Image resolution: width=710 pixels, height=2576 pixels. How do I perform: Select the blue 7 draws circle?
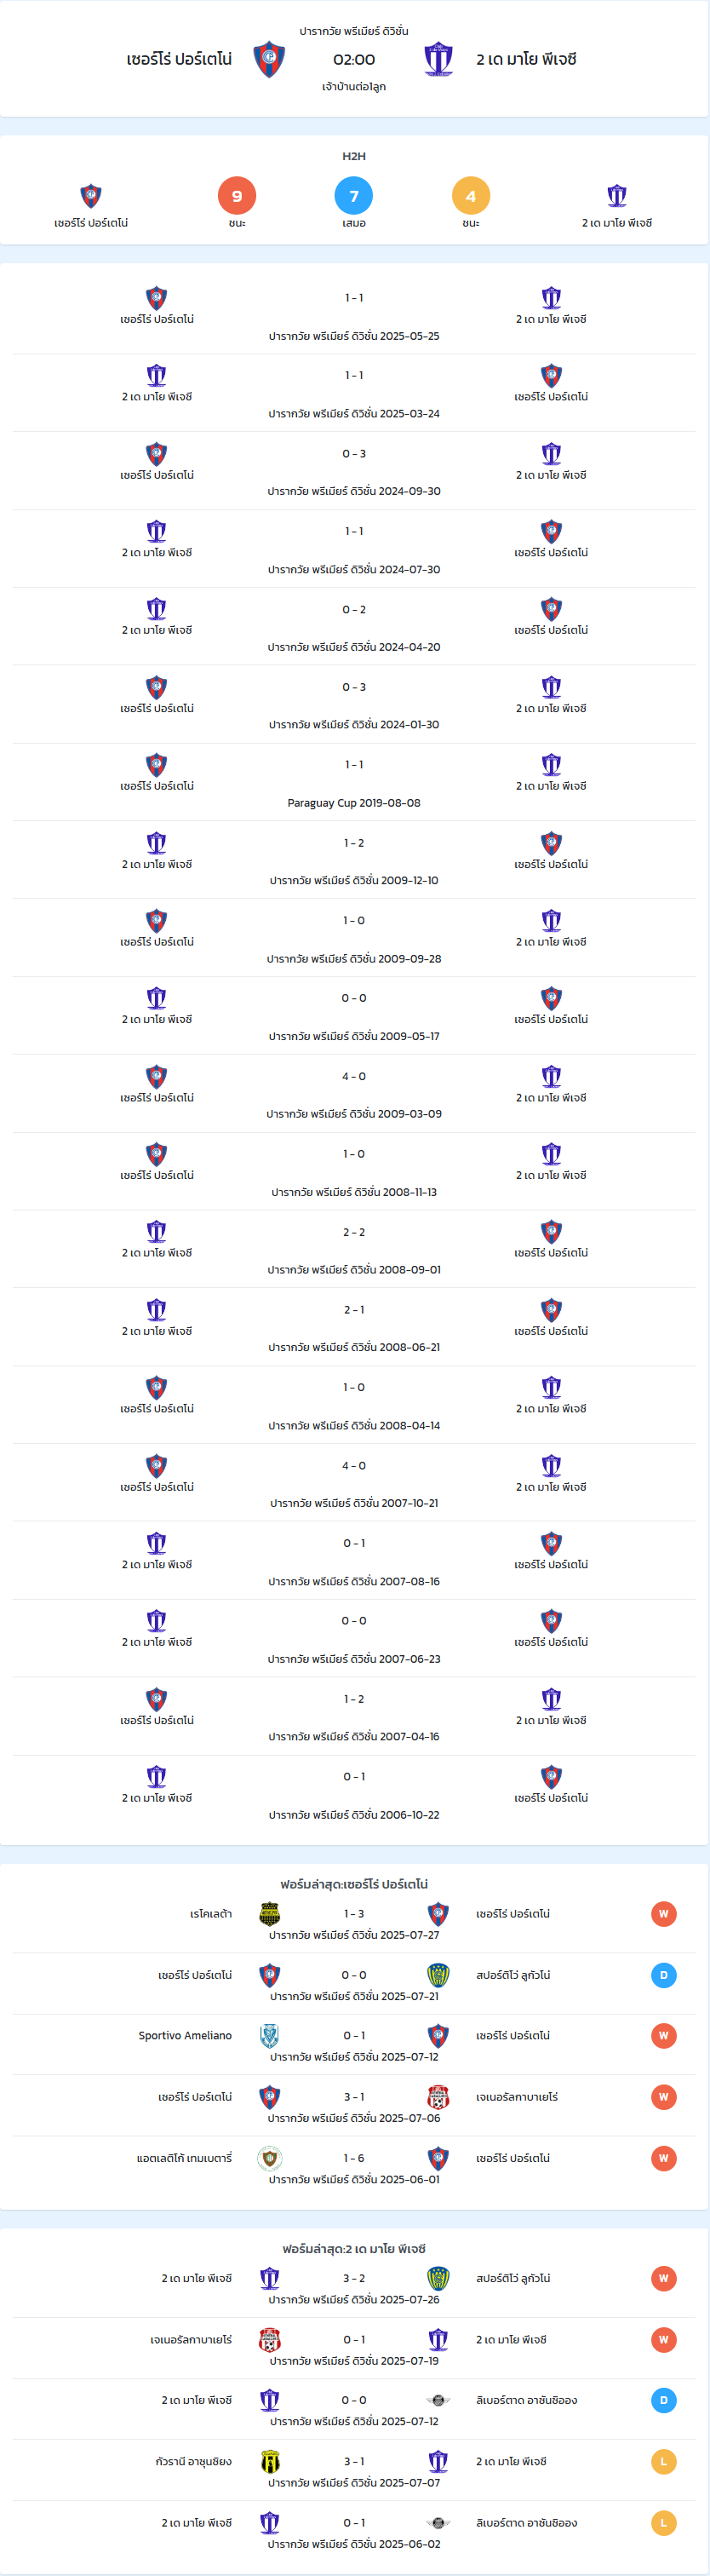point(354,196)
